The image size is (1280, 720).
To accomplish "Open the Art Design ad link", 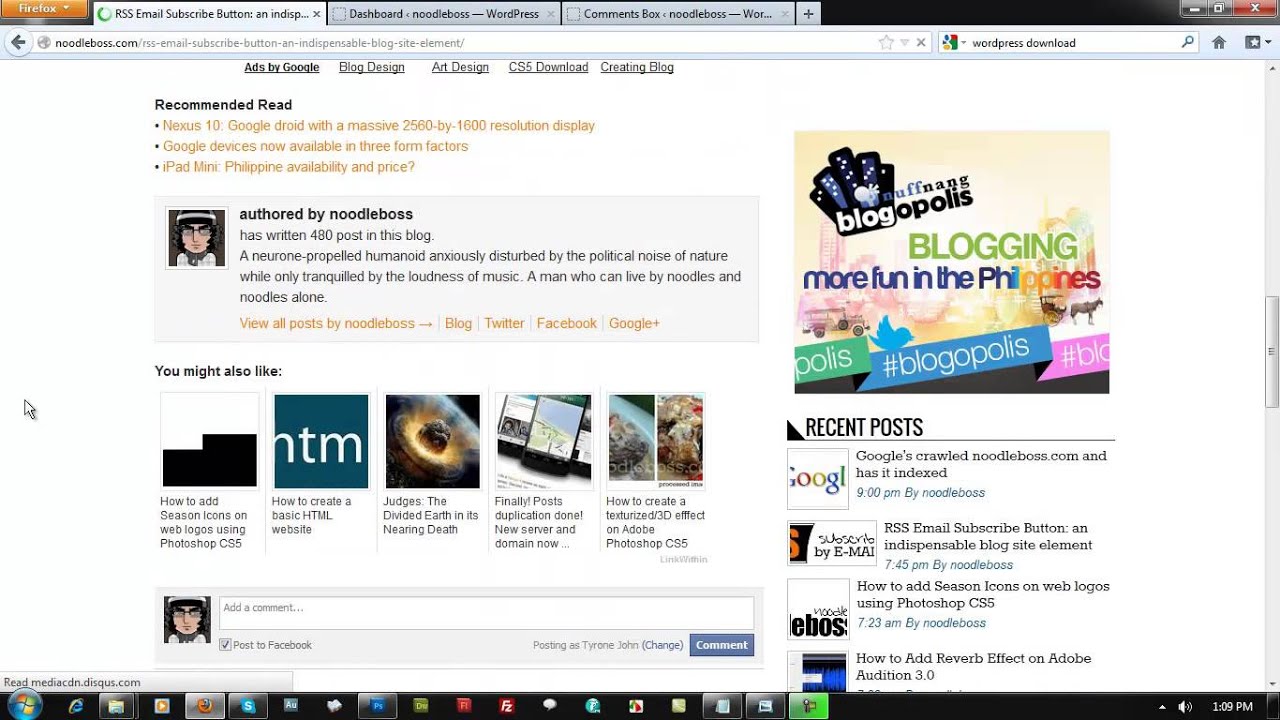I will point(460,67).
